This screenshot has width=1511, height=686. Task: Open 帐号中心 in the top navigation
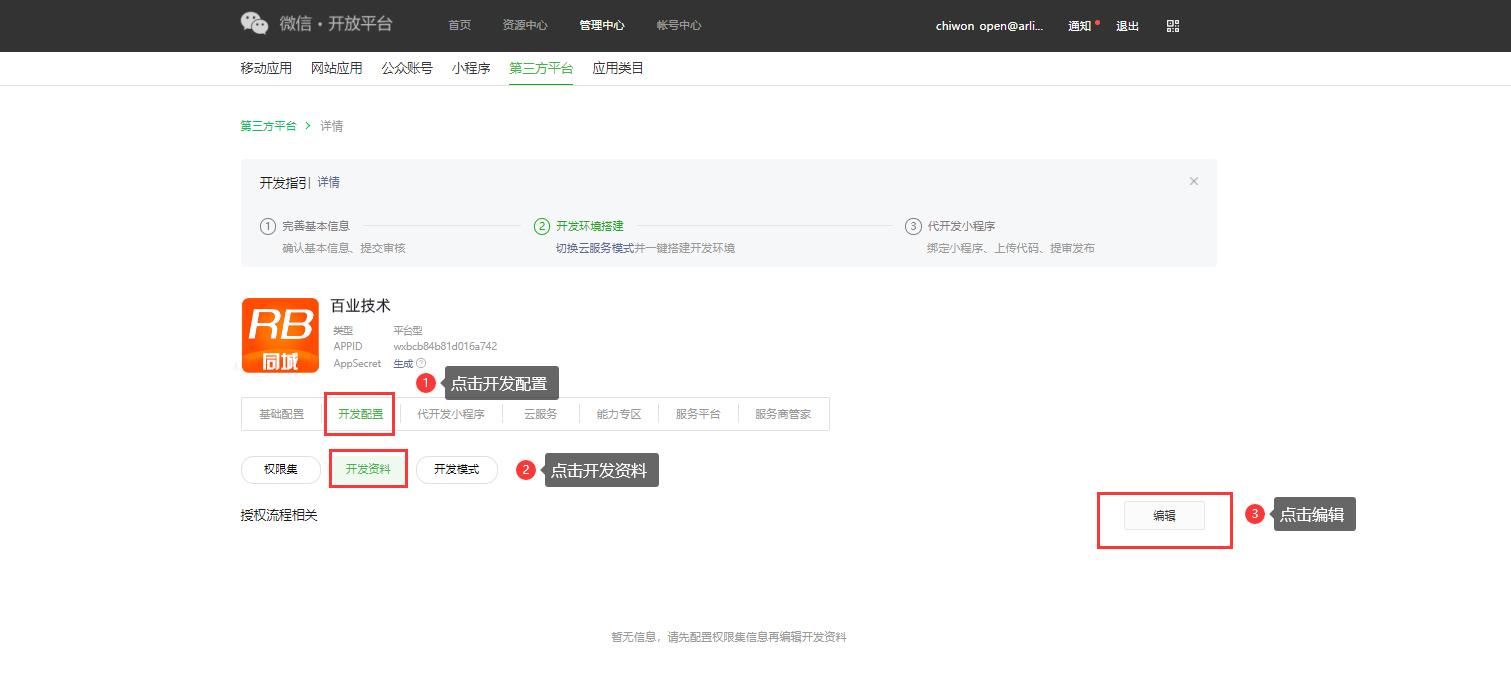click(678, 26)
